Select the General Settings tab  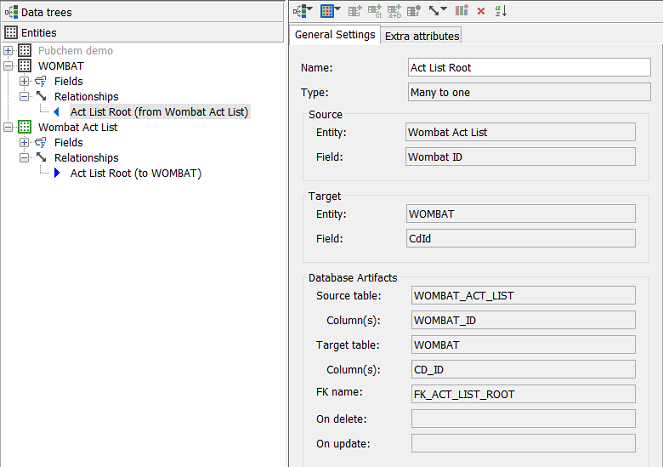coord(335,35)
